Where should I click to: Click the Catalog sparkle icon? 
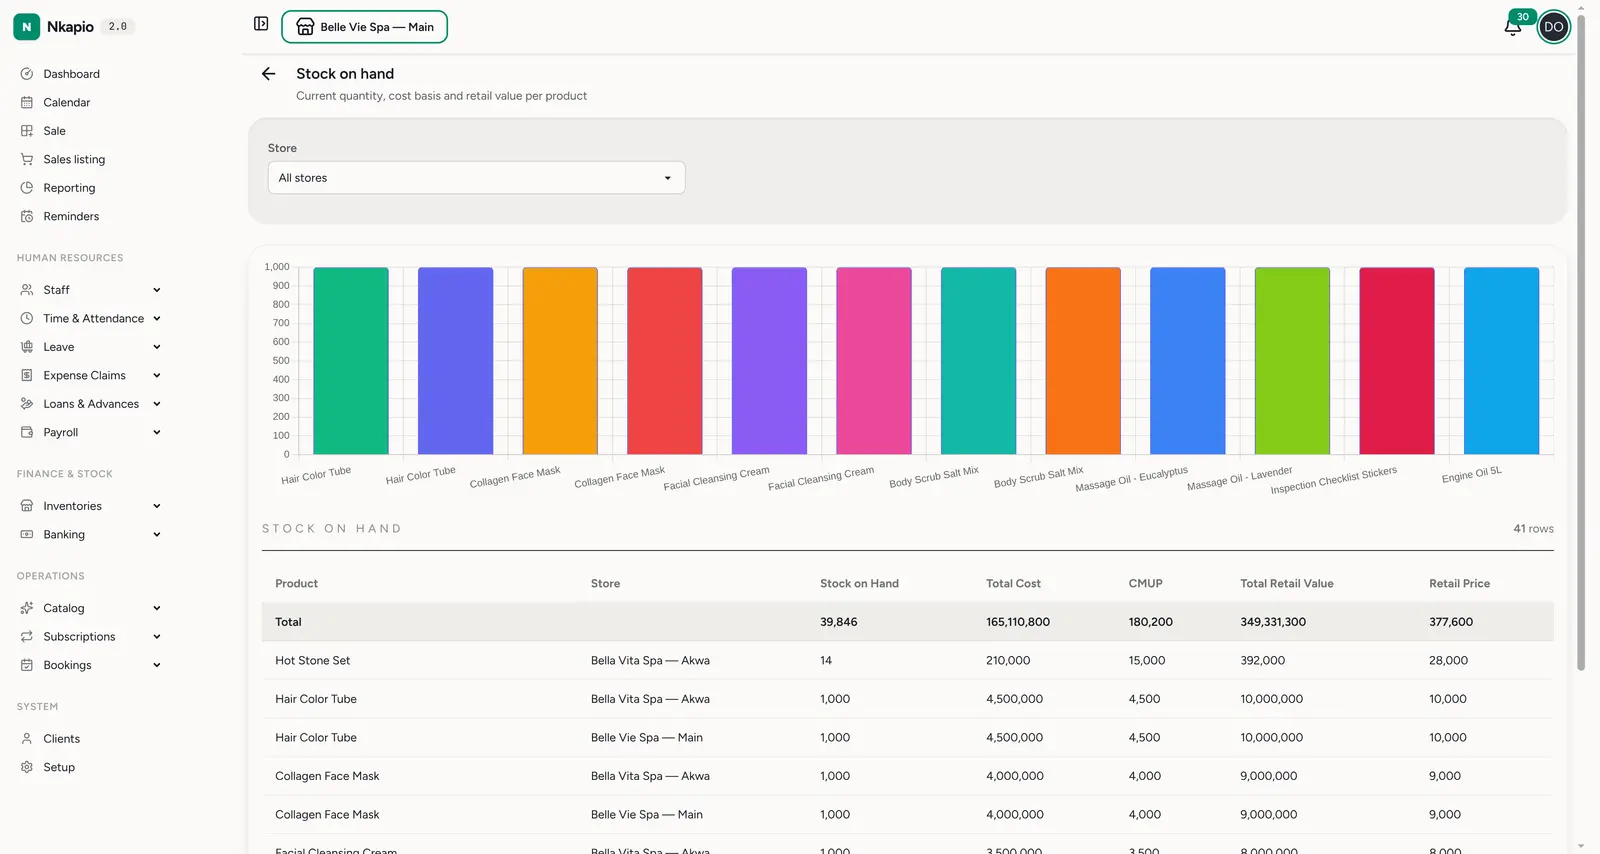[27, 608]
